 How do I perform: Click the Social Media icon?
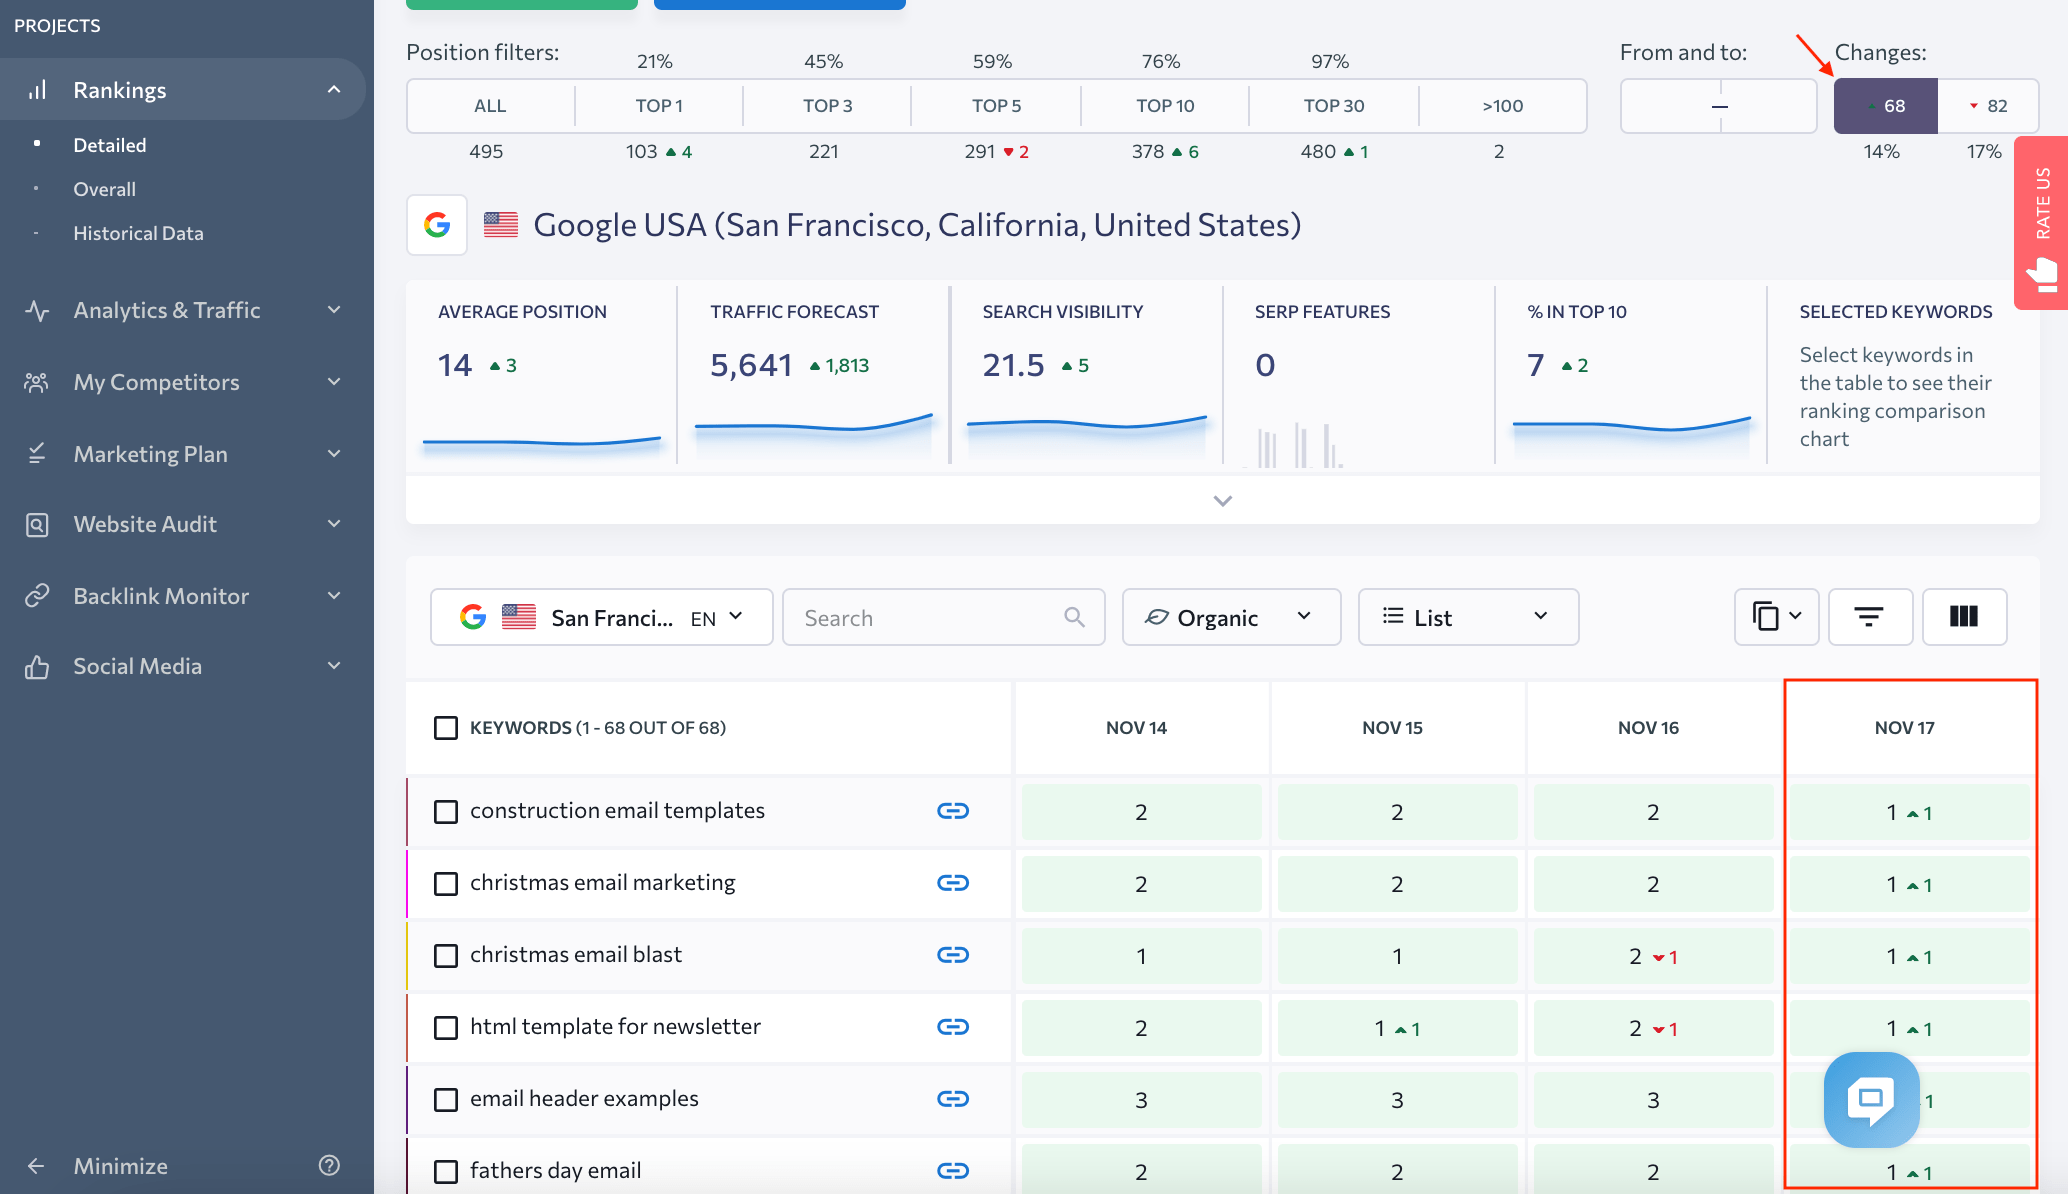38,664
